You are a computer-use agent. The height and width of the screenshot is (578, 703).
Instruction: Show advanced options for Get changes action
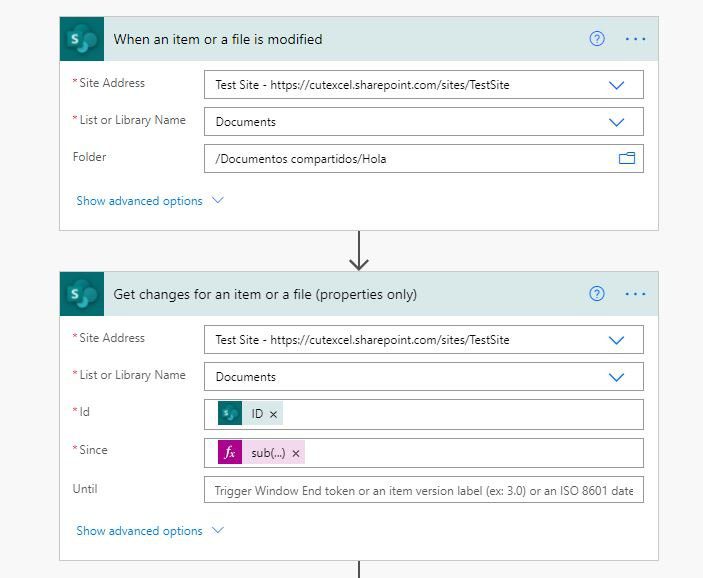149,530
